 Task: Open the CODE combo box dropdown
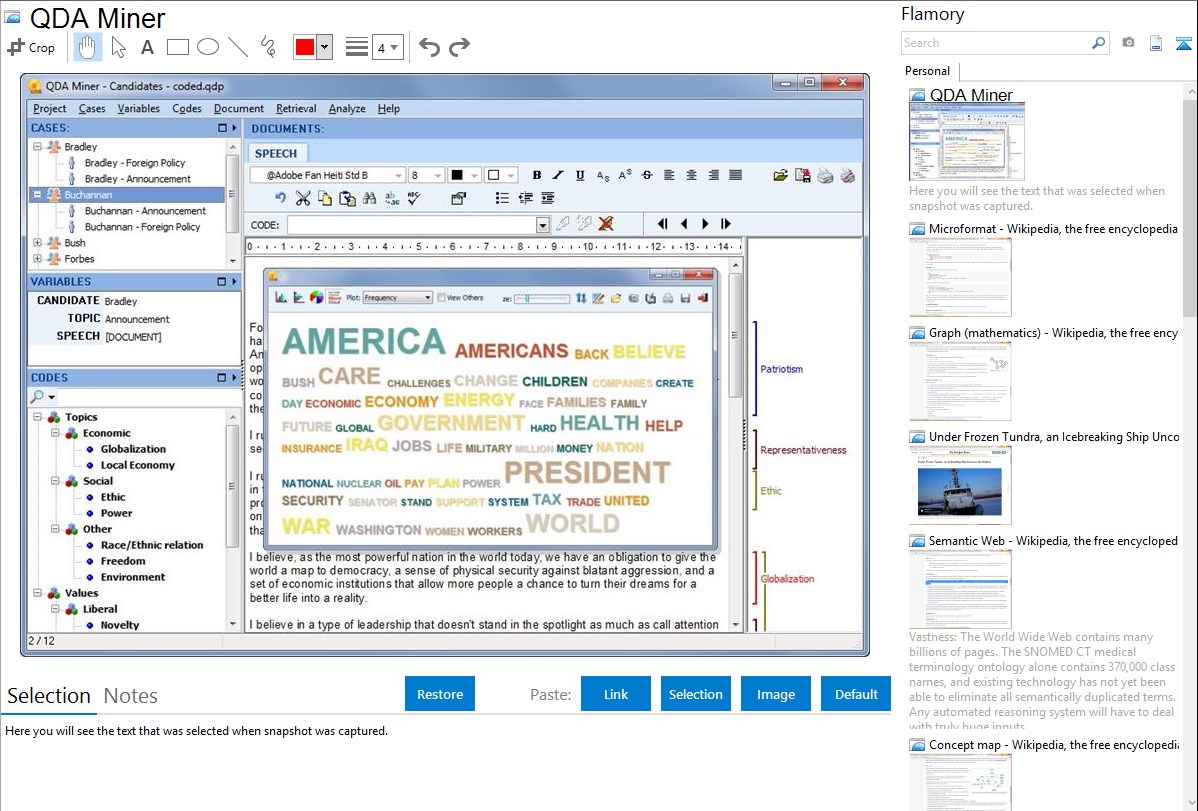tap(542, 225)
